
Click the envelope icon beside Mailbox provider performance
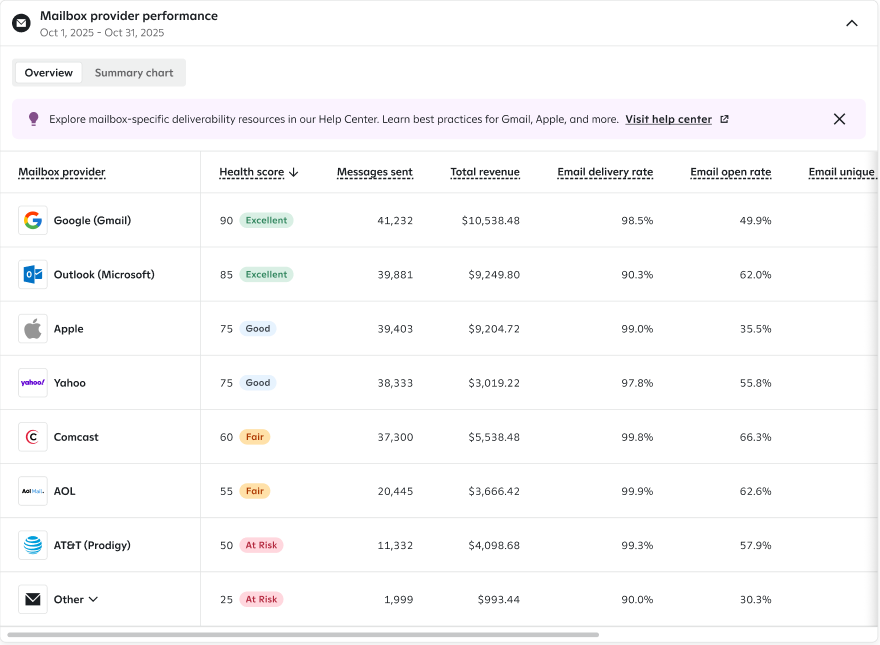pos(21,24)
